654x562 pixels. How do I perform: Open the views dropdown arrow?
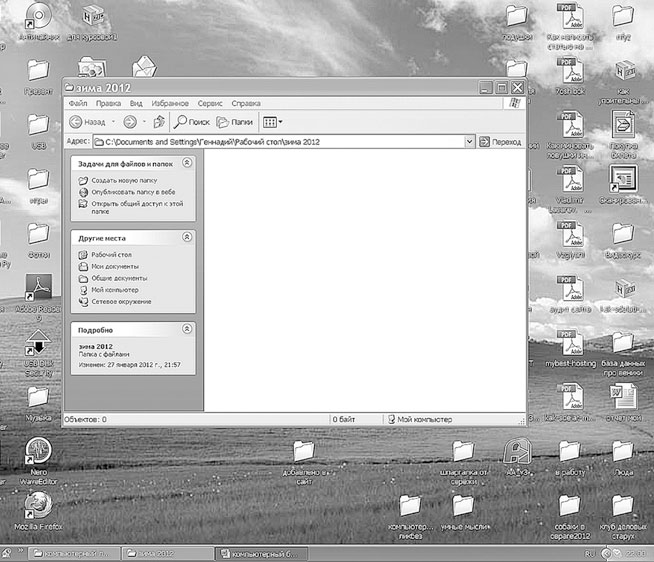coord(280,122)
